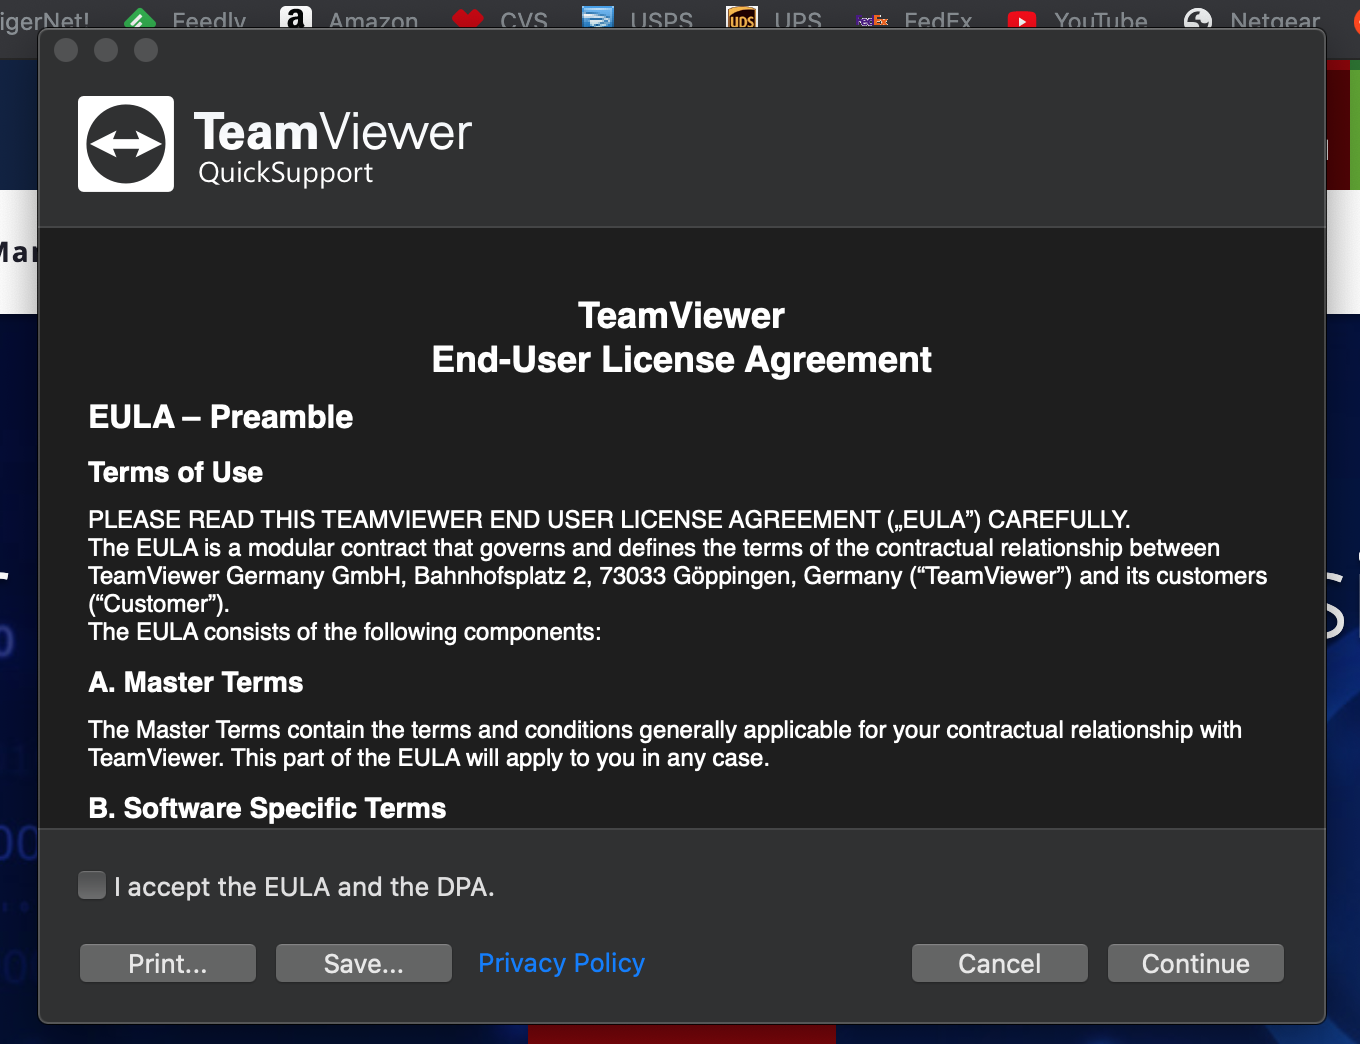The width and height of the screenshot is (1360, 1044).
Task: Click Continue to proceed
Action: (x=1196, y=963)
